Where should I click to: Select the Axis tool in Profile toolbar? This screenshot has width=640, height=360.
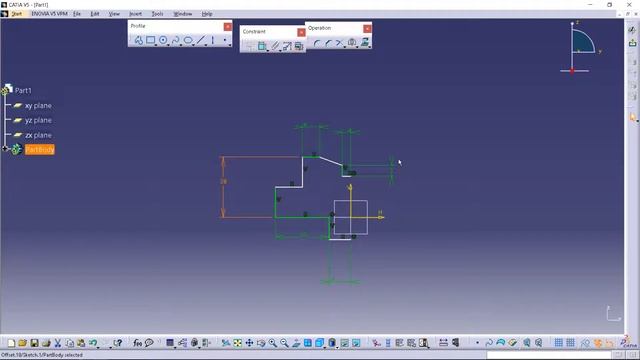click(x=213, y=40)
